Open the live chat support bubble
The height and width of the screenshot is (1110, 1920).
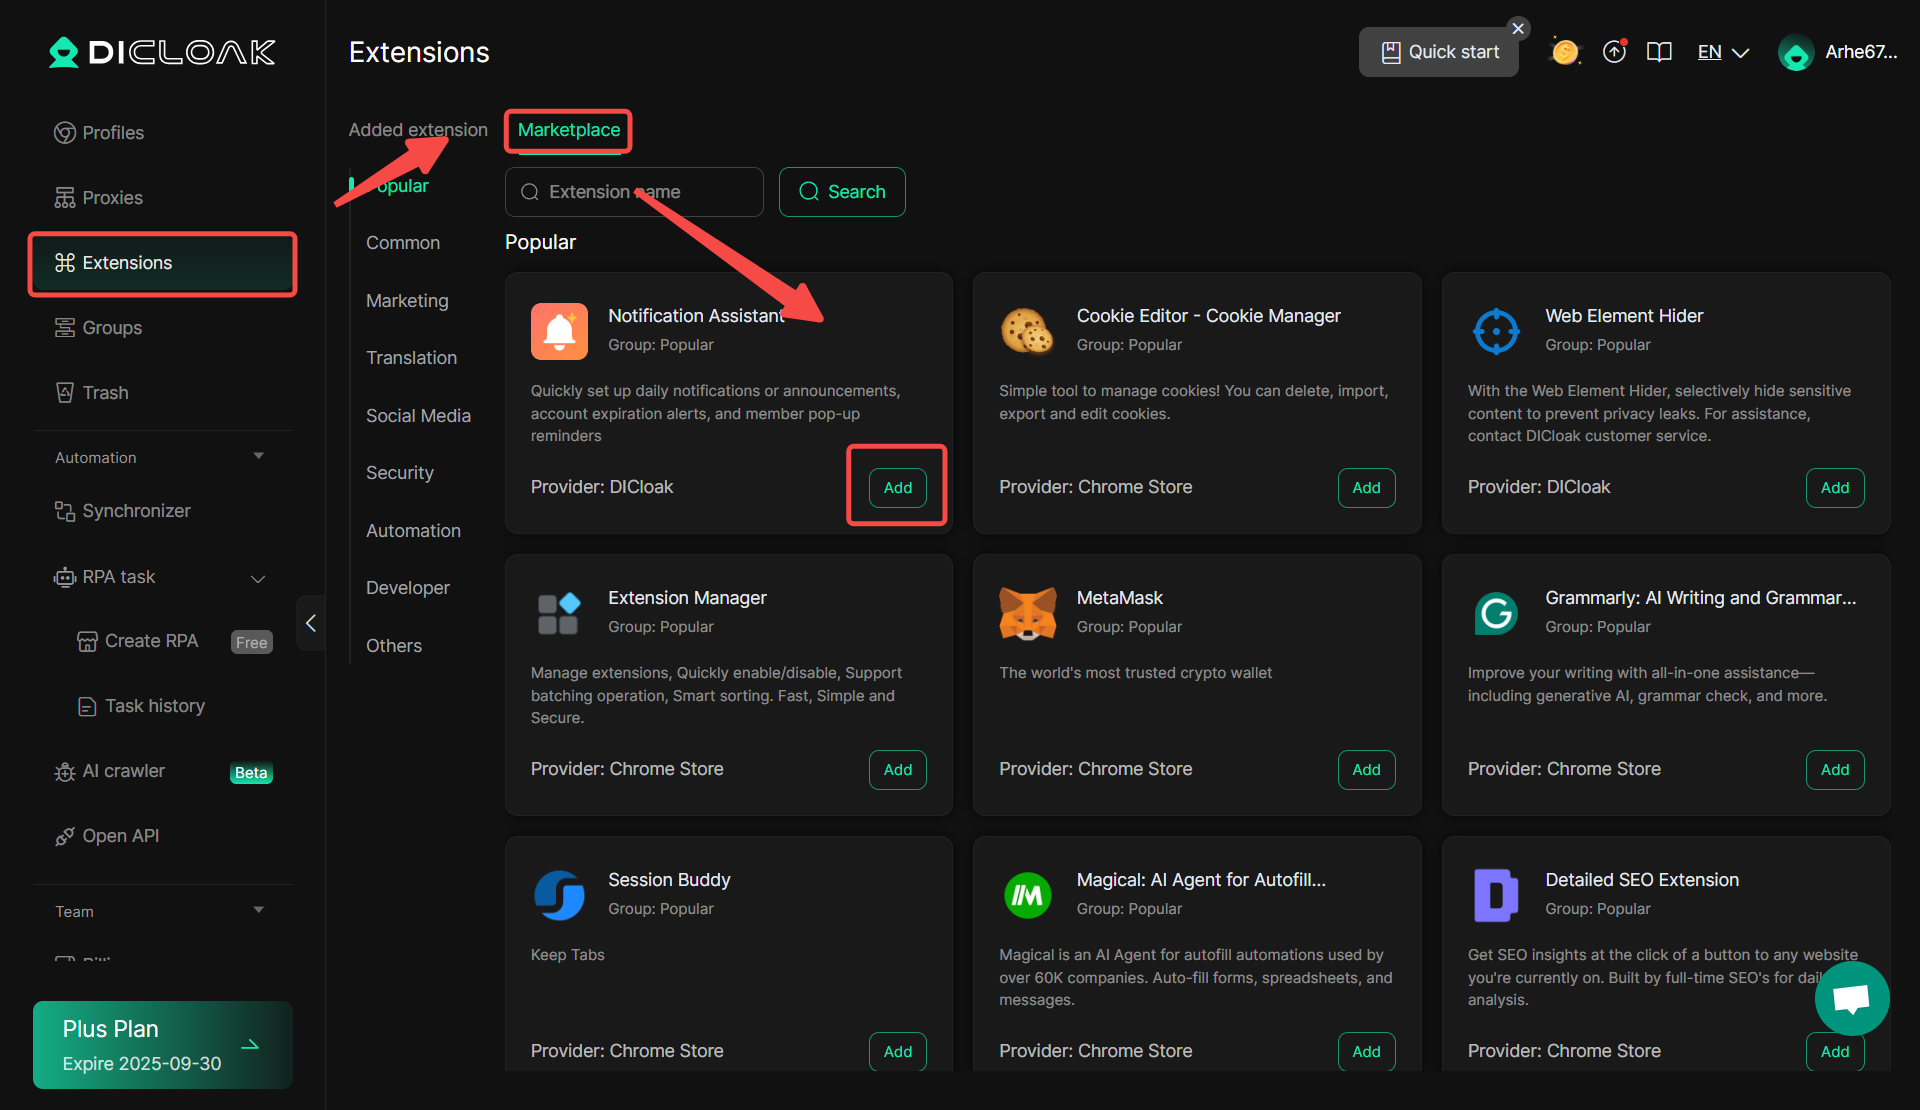pos(1852,998)
